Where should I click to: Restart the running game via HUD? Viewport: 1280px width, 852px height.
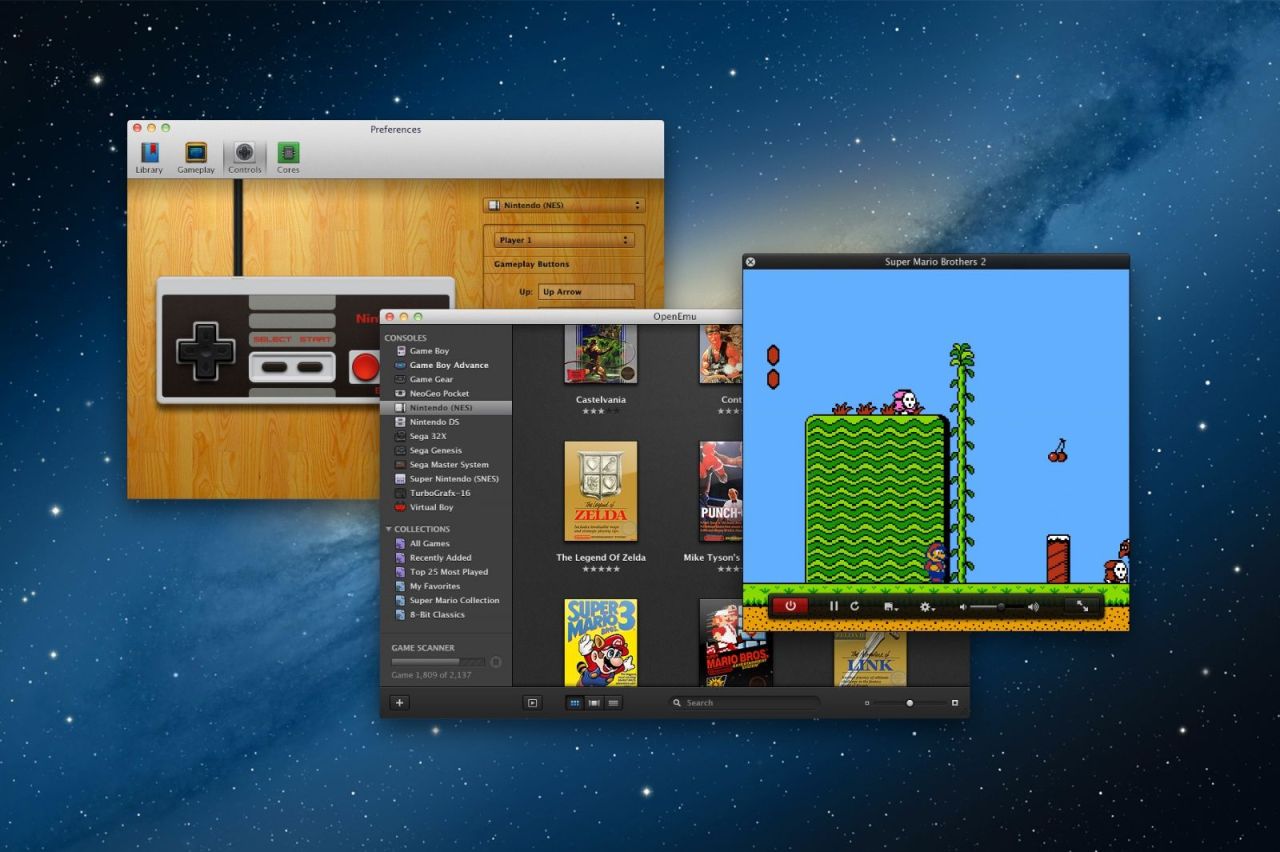point(856,606)
